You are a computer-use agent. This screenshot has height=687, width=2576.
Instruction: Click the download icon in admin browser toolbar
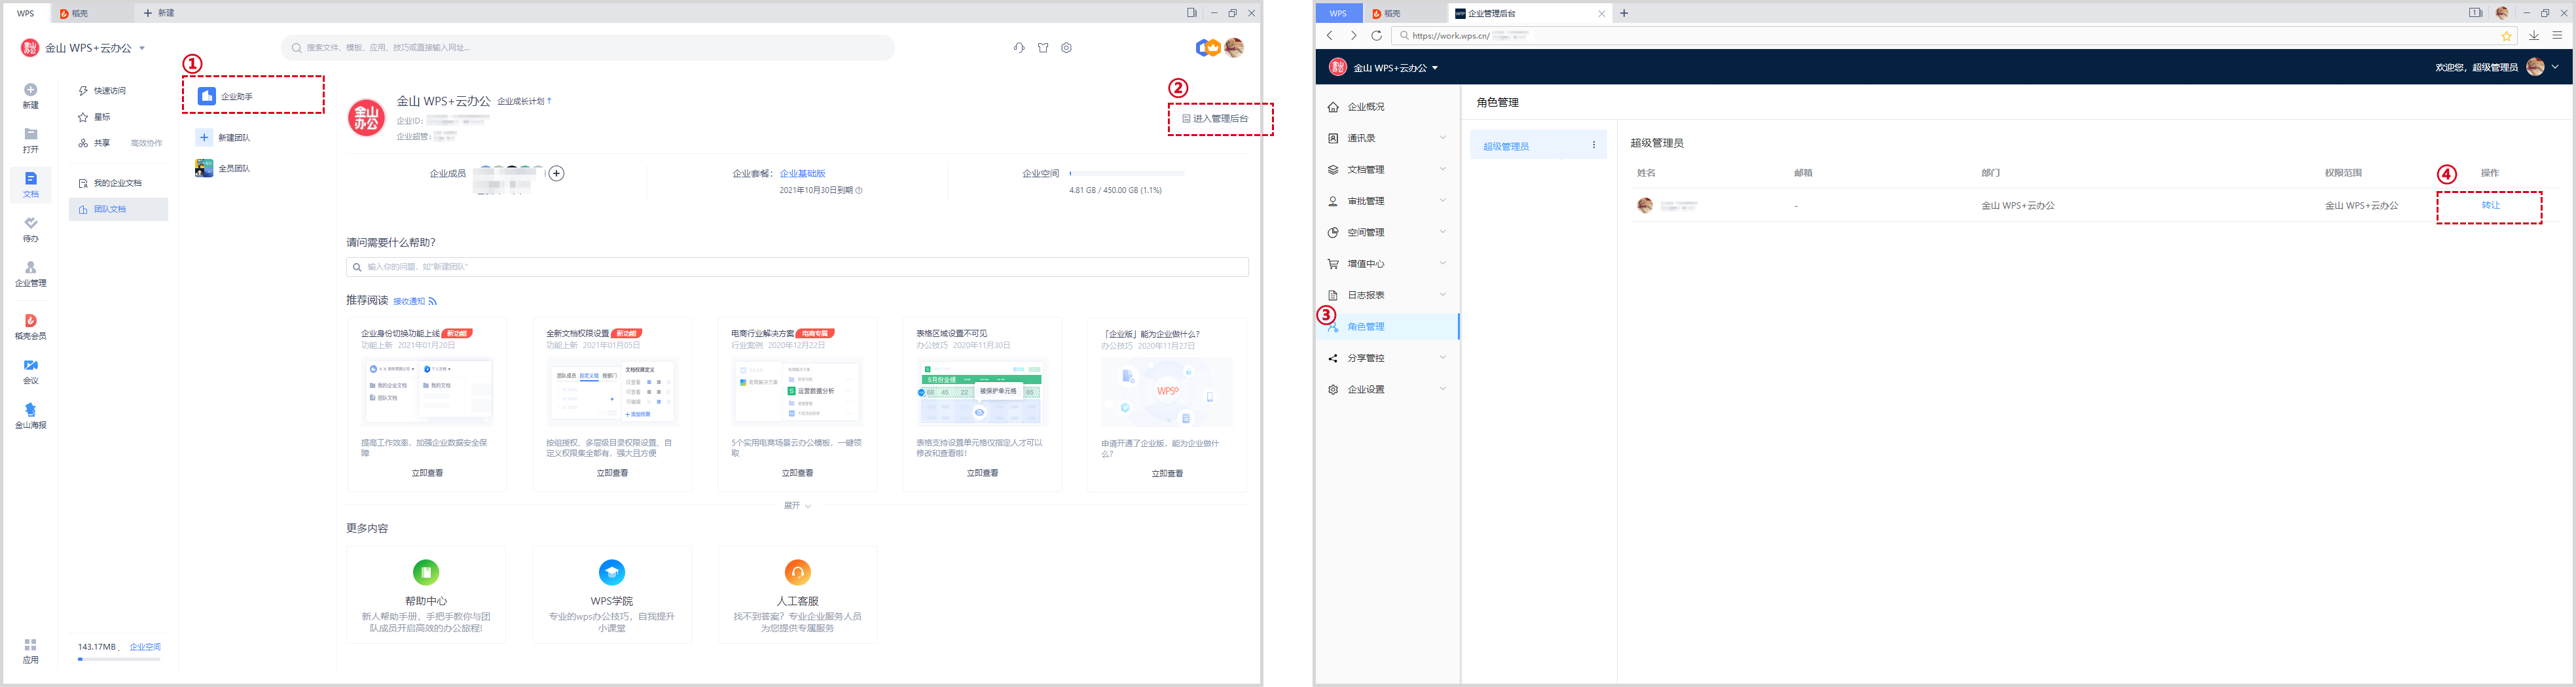2534,36
